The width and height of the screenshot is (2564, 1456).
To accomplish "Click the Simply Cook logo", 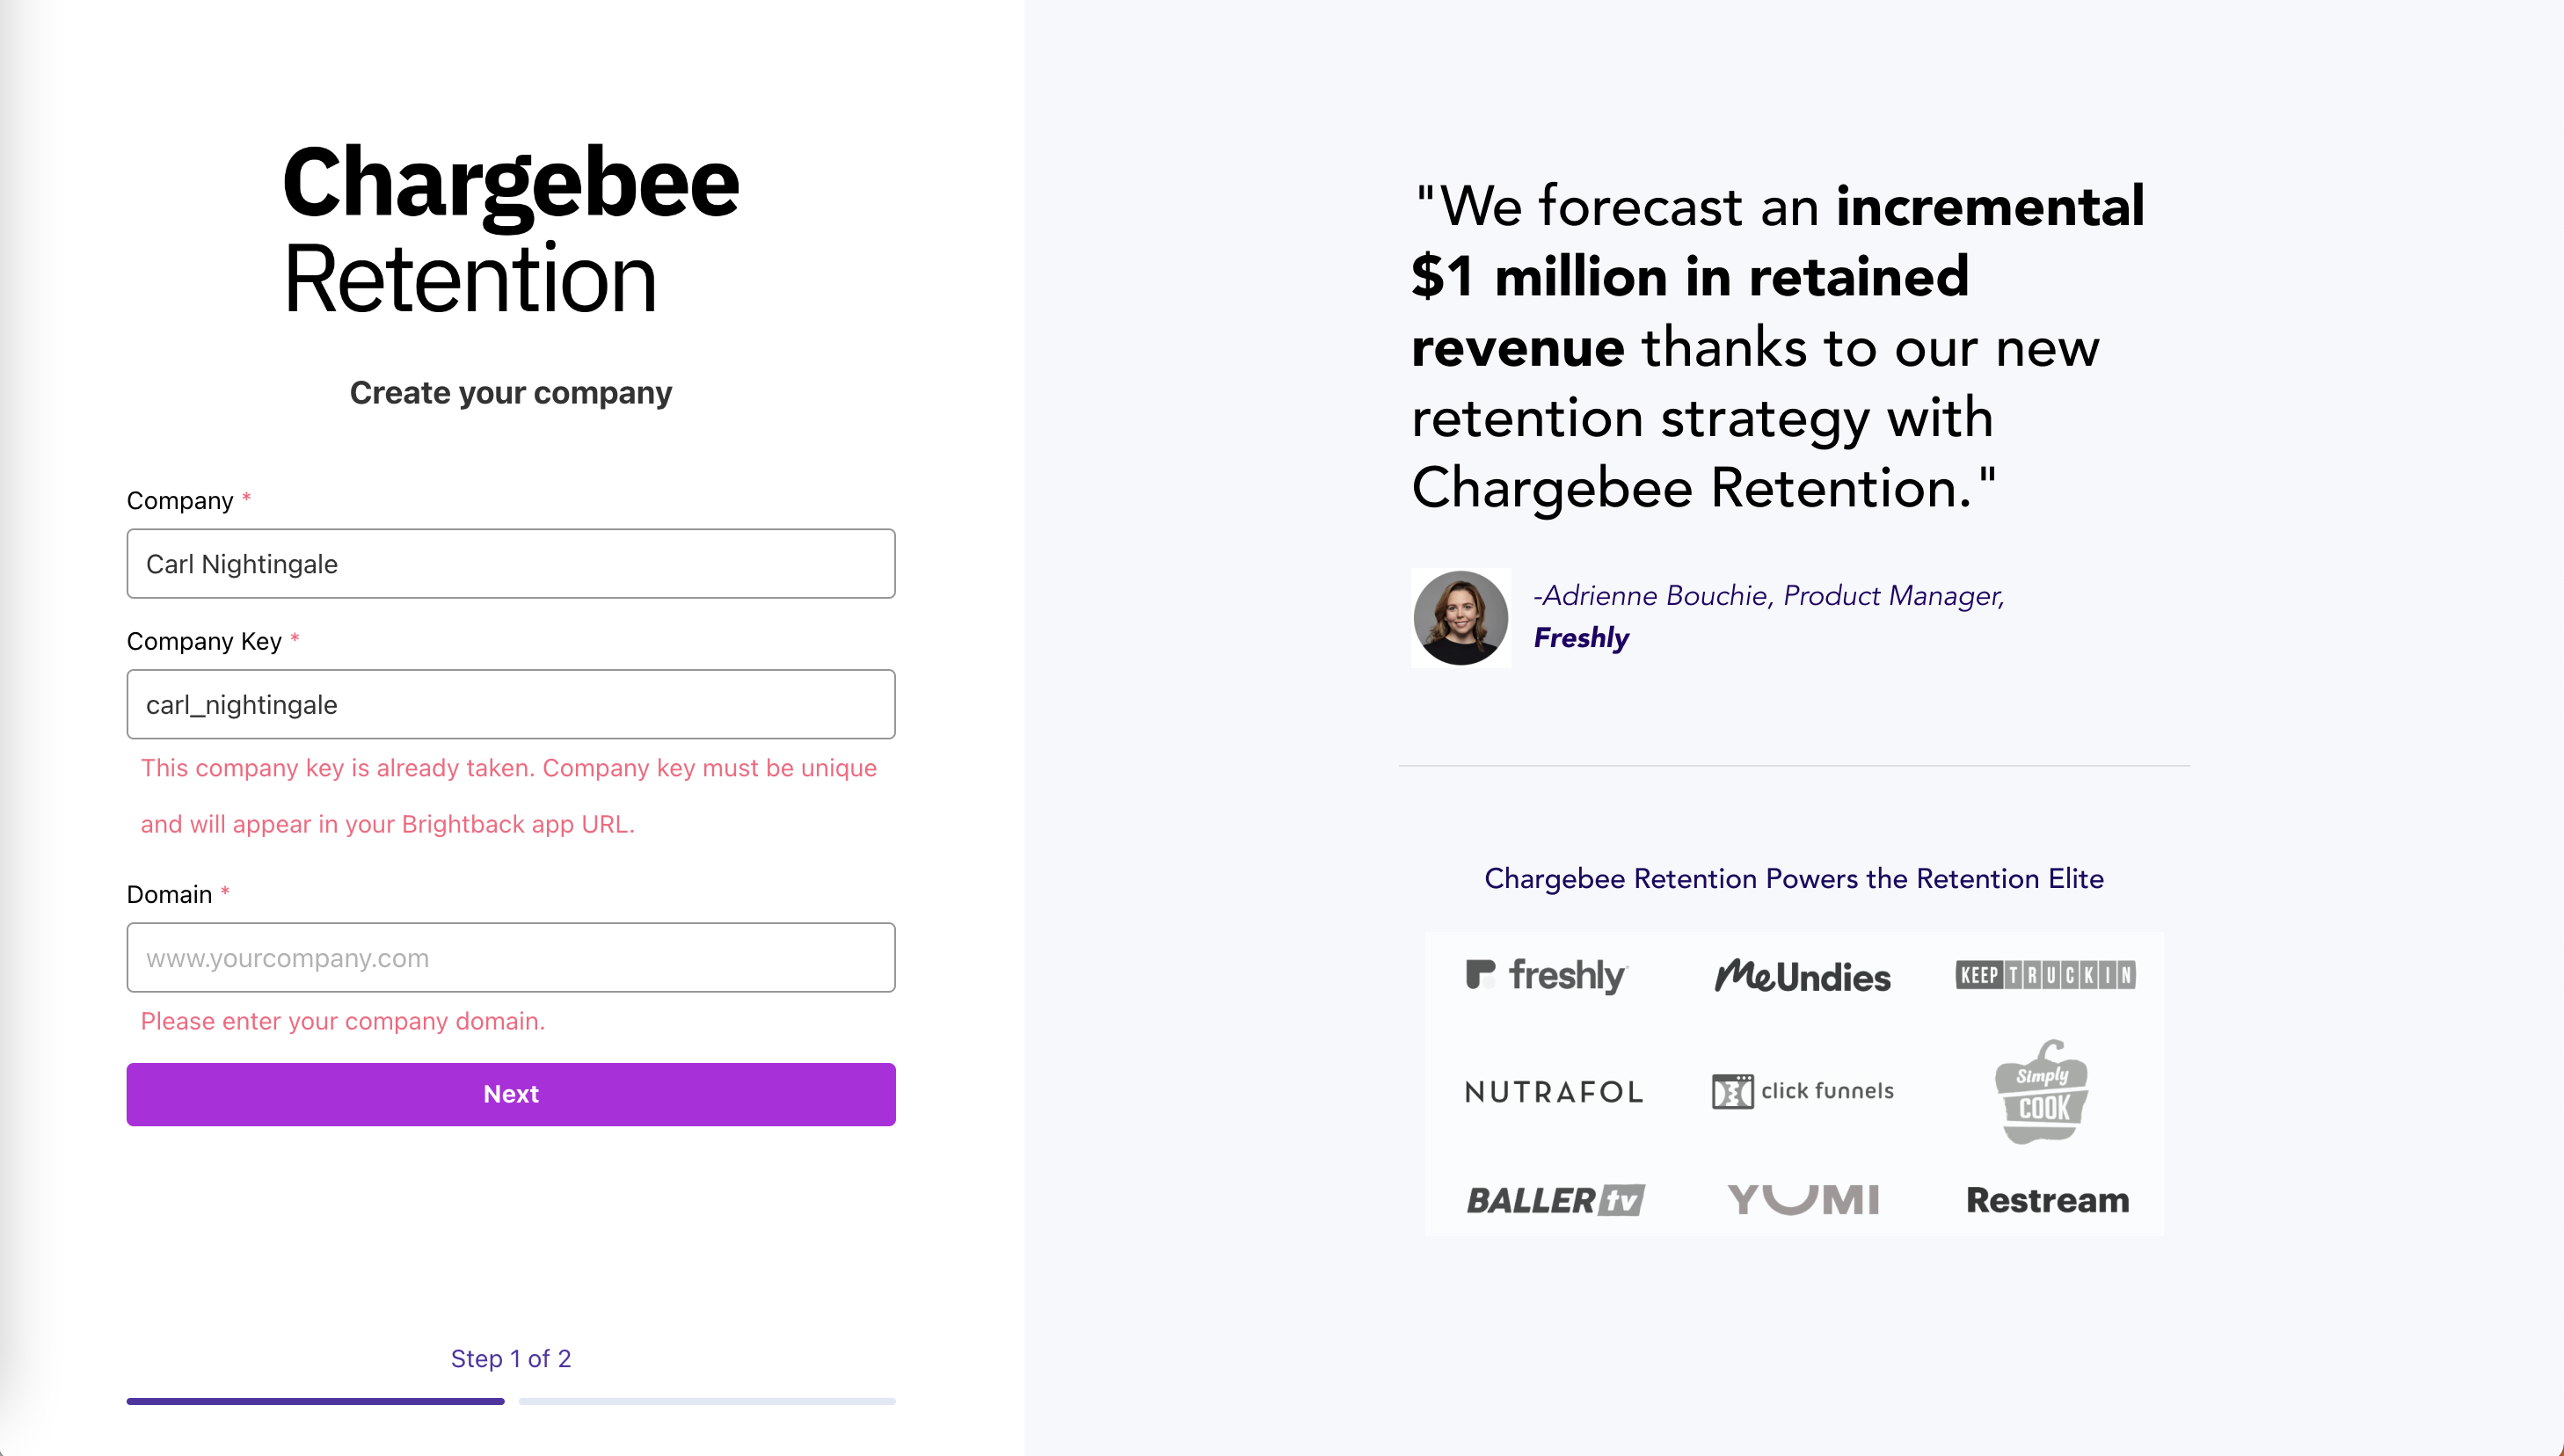I will (x=2042, y=1092).
